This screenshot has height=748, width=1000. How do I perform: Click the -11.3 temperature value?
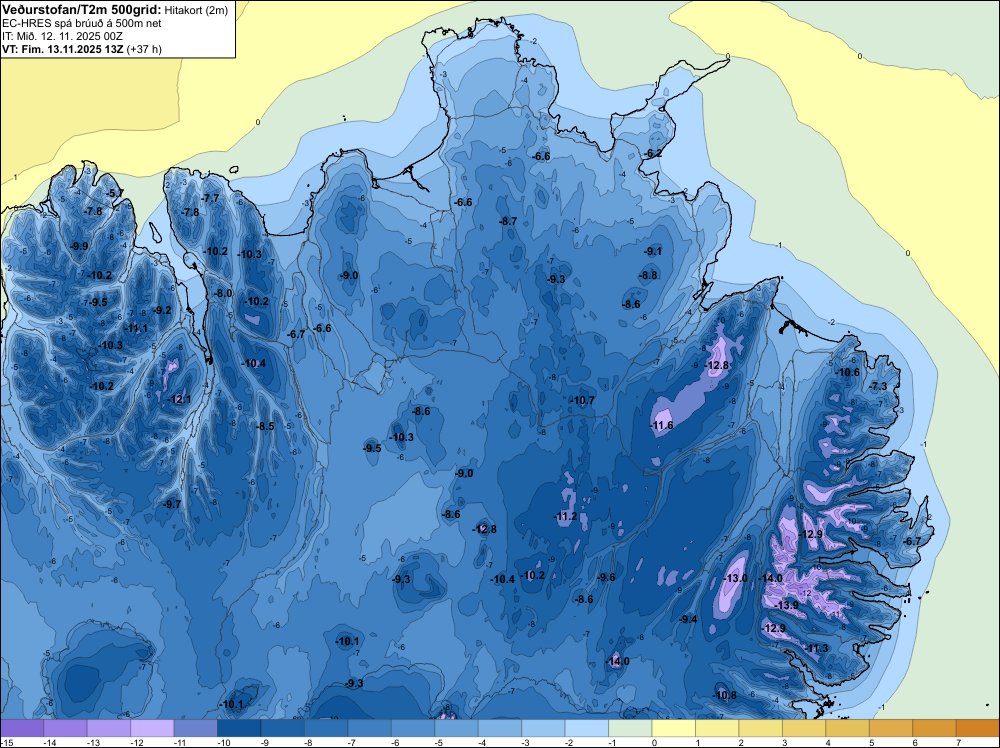pyautogui.click(x=818, y=648)
